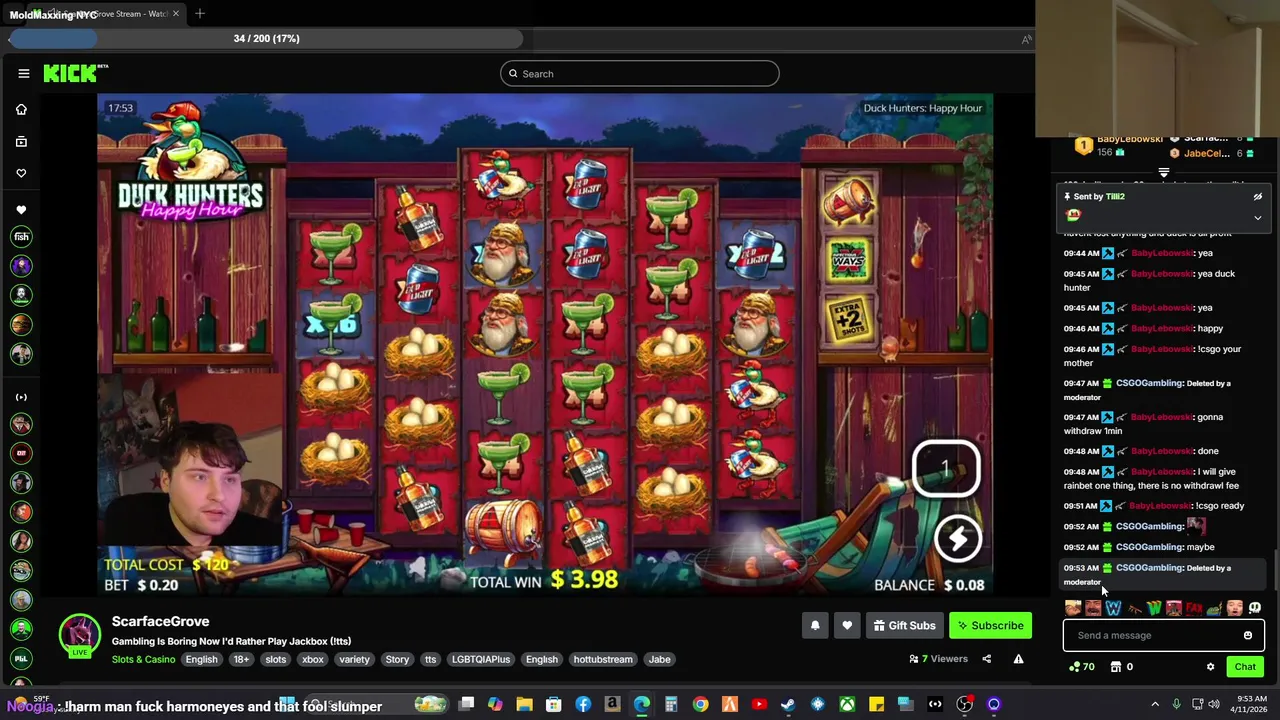Image resolution: width=1280 pixels, height=720 pixels.
Task: Click the 7 Viewers count
Action: 938,659
